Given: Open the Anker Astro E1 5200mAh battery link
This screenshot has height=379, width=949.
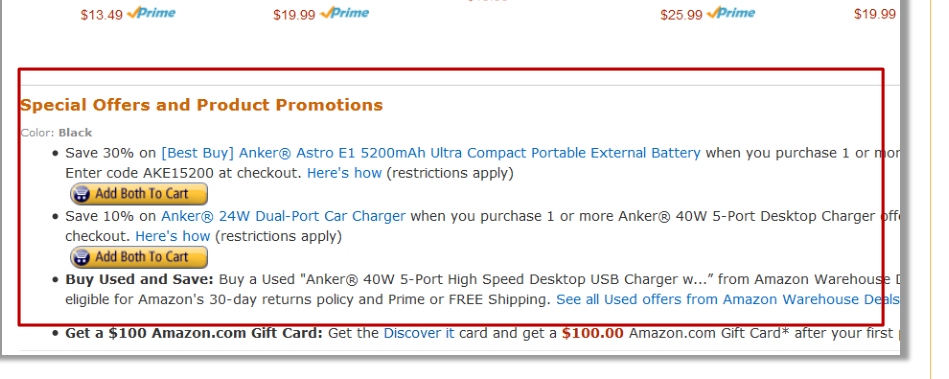Looking at the screenshot, I should click(430, 153).
